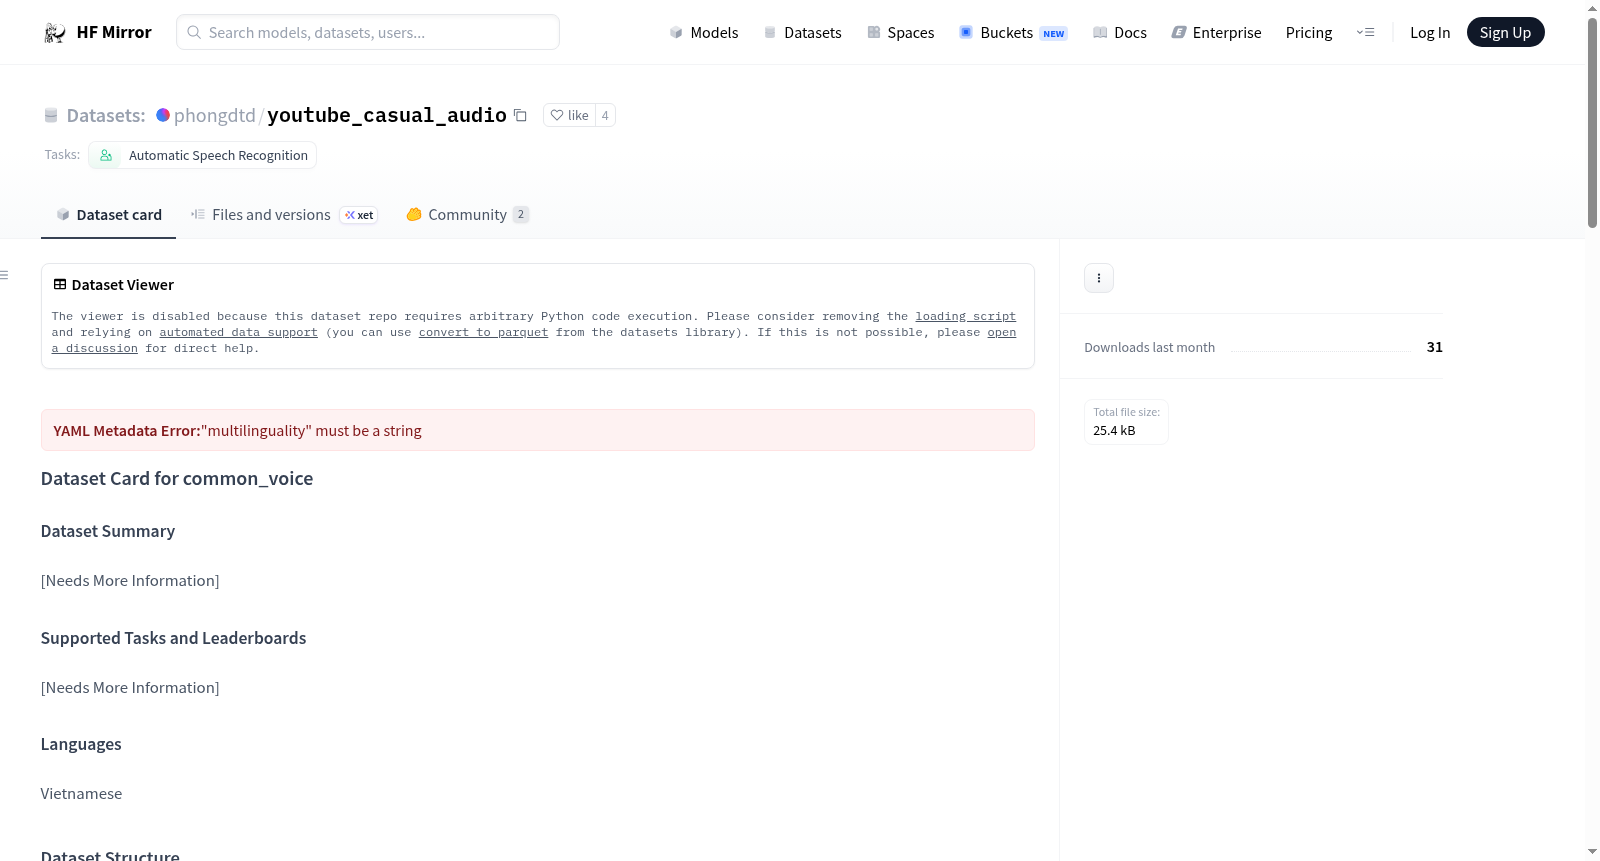
Task: Open the Datasets page in navbar
Action: [x=803, y=32]
